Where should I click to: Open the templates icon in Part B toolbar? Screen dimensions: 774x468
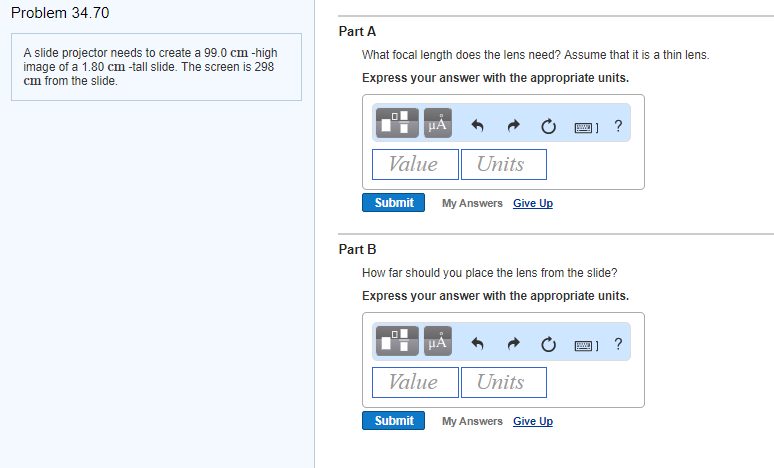397,341
